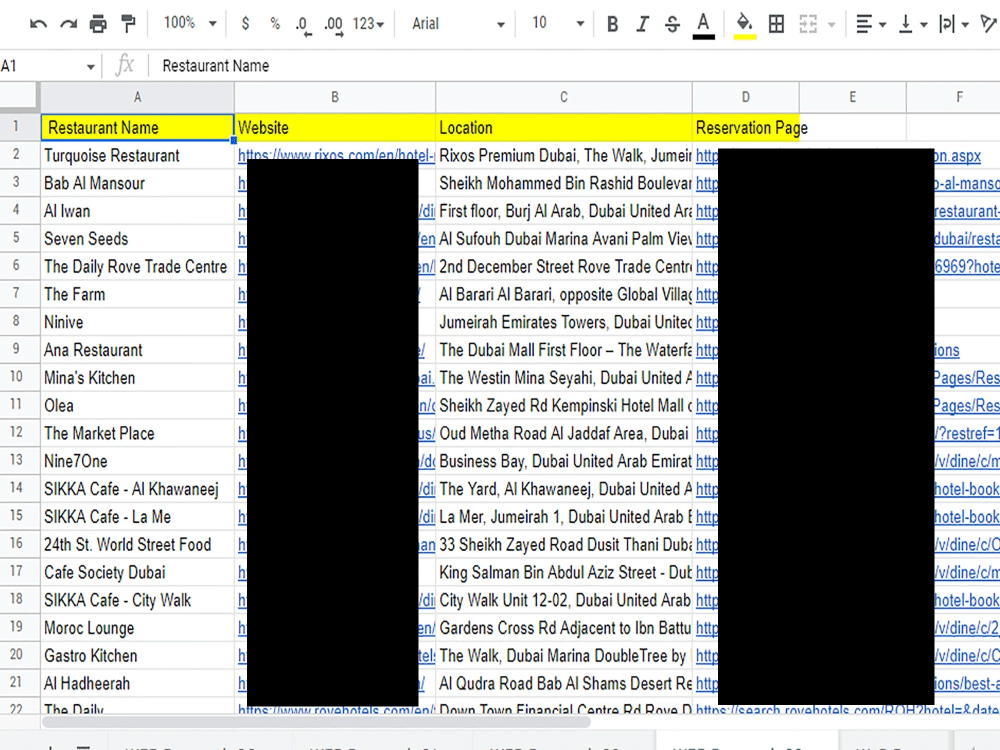The width and height of the screenshot is (1000, 750).
Task: Decrease decimal places
Action: click(304, 25)
